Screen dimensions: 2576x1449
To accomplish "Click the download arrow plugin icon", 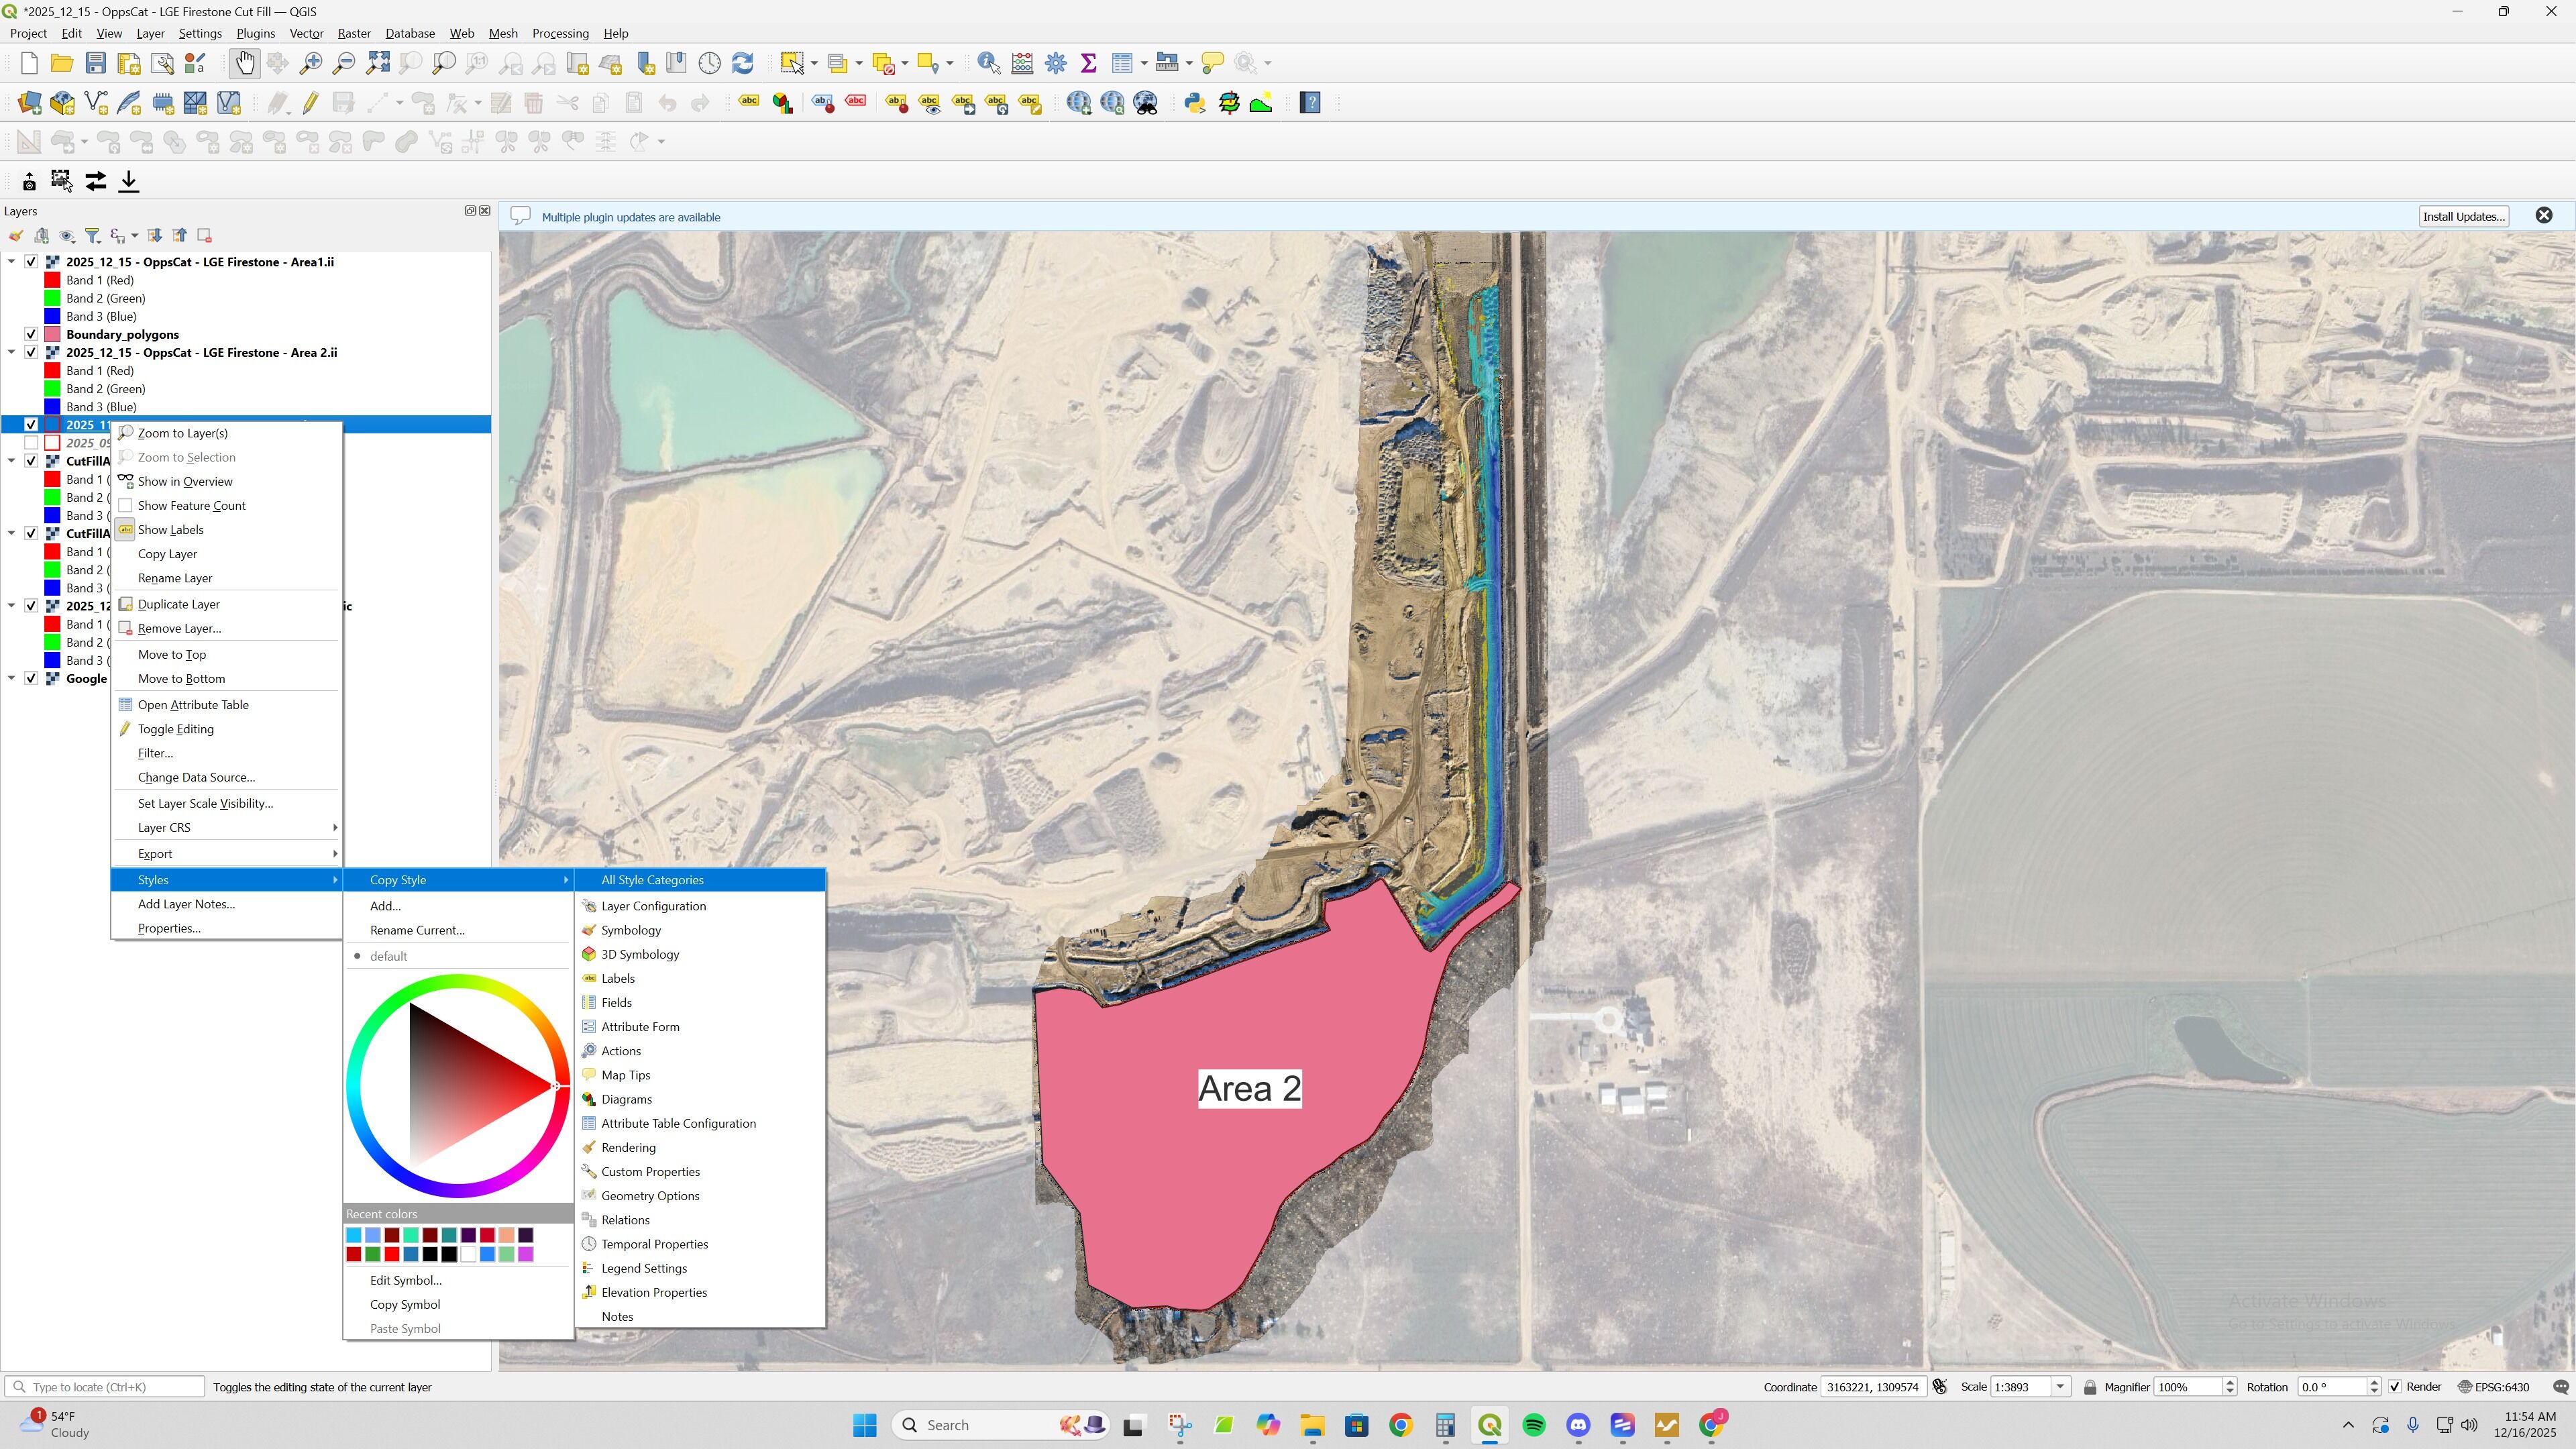I will (x=129, y=181).
